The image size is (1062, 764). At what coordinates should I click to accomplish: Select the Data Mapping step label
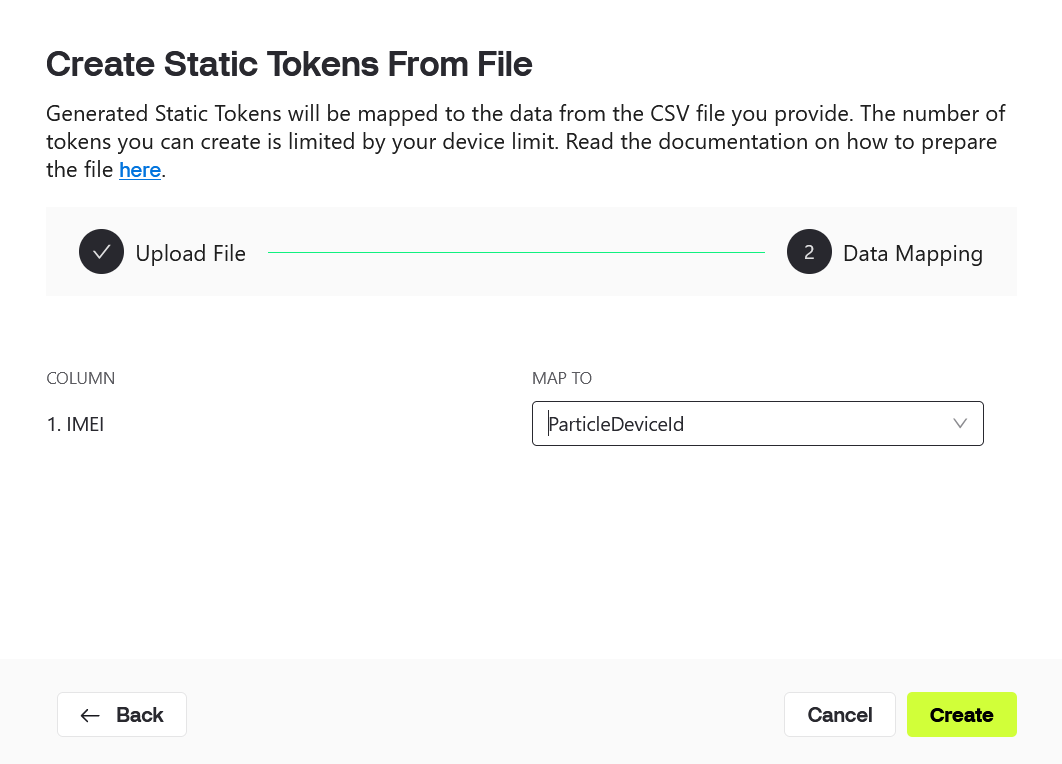(x=912, y=253)
